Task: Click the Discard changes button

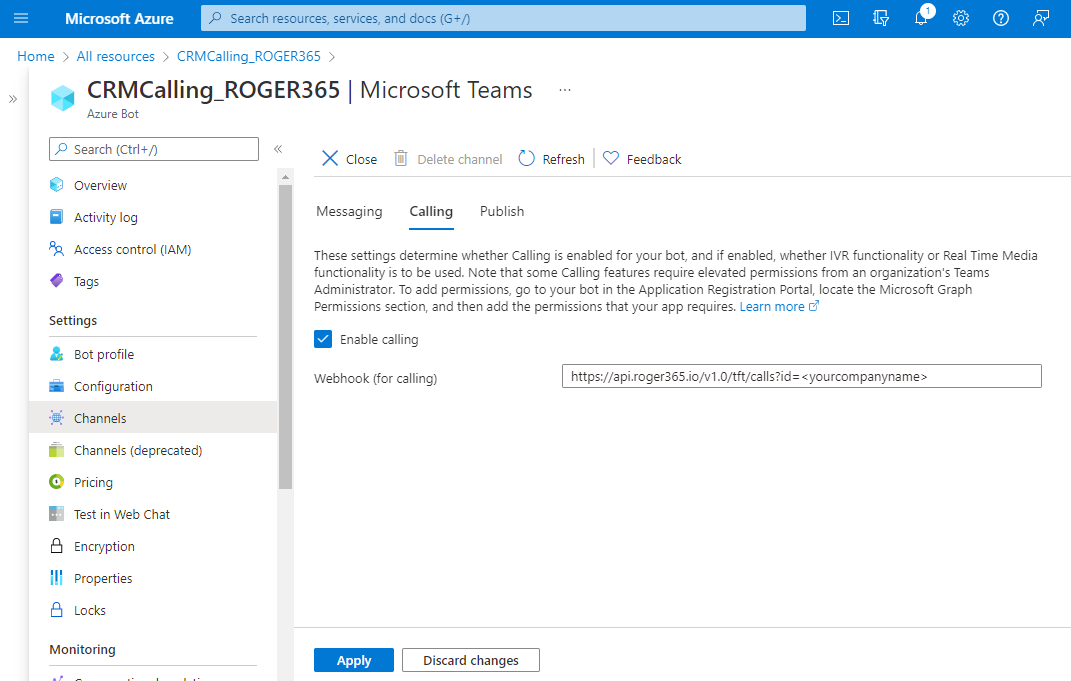Action: click(470, 660)
